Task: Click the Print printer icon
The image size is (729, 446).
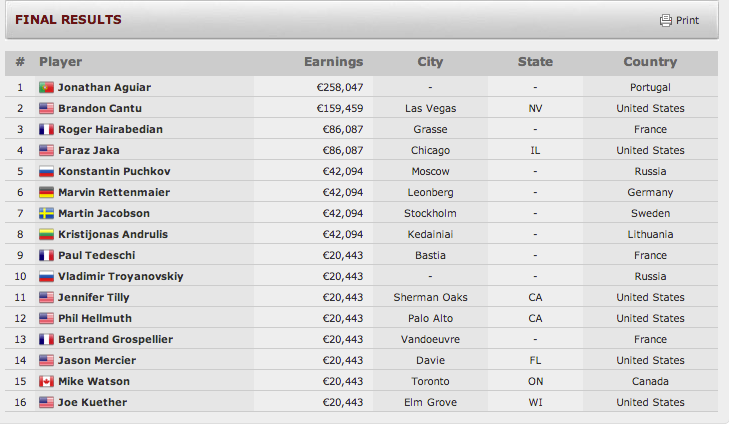Action: [x=666, y=20]
